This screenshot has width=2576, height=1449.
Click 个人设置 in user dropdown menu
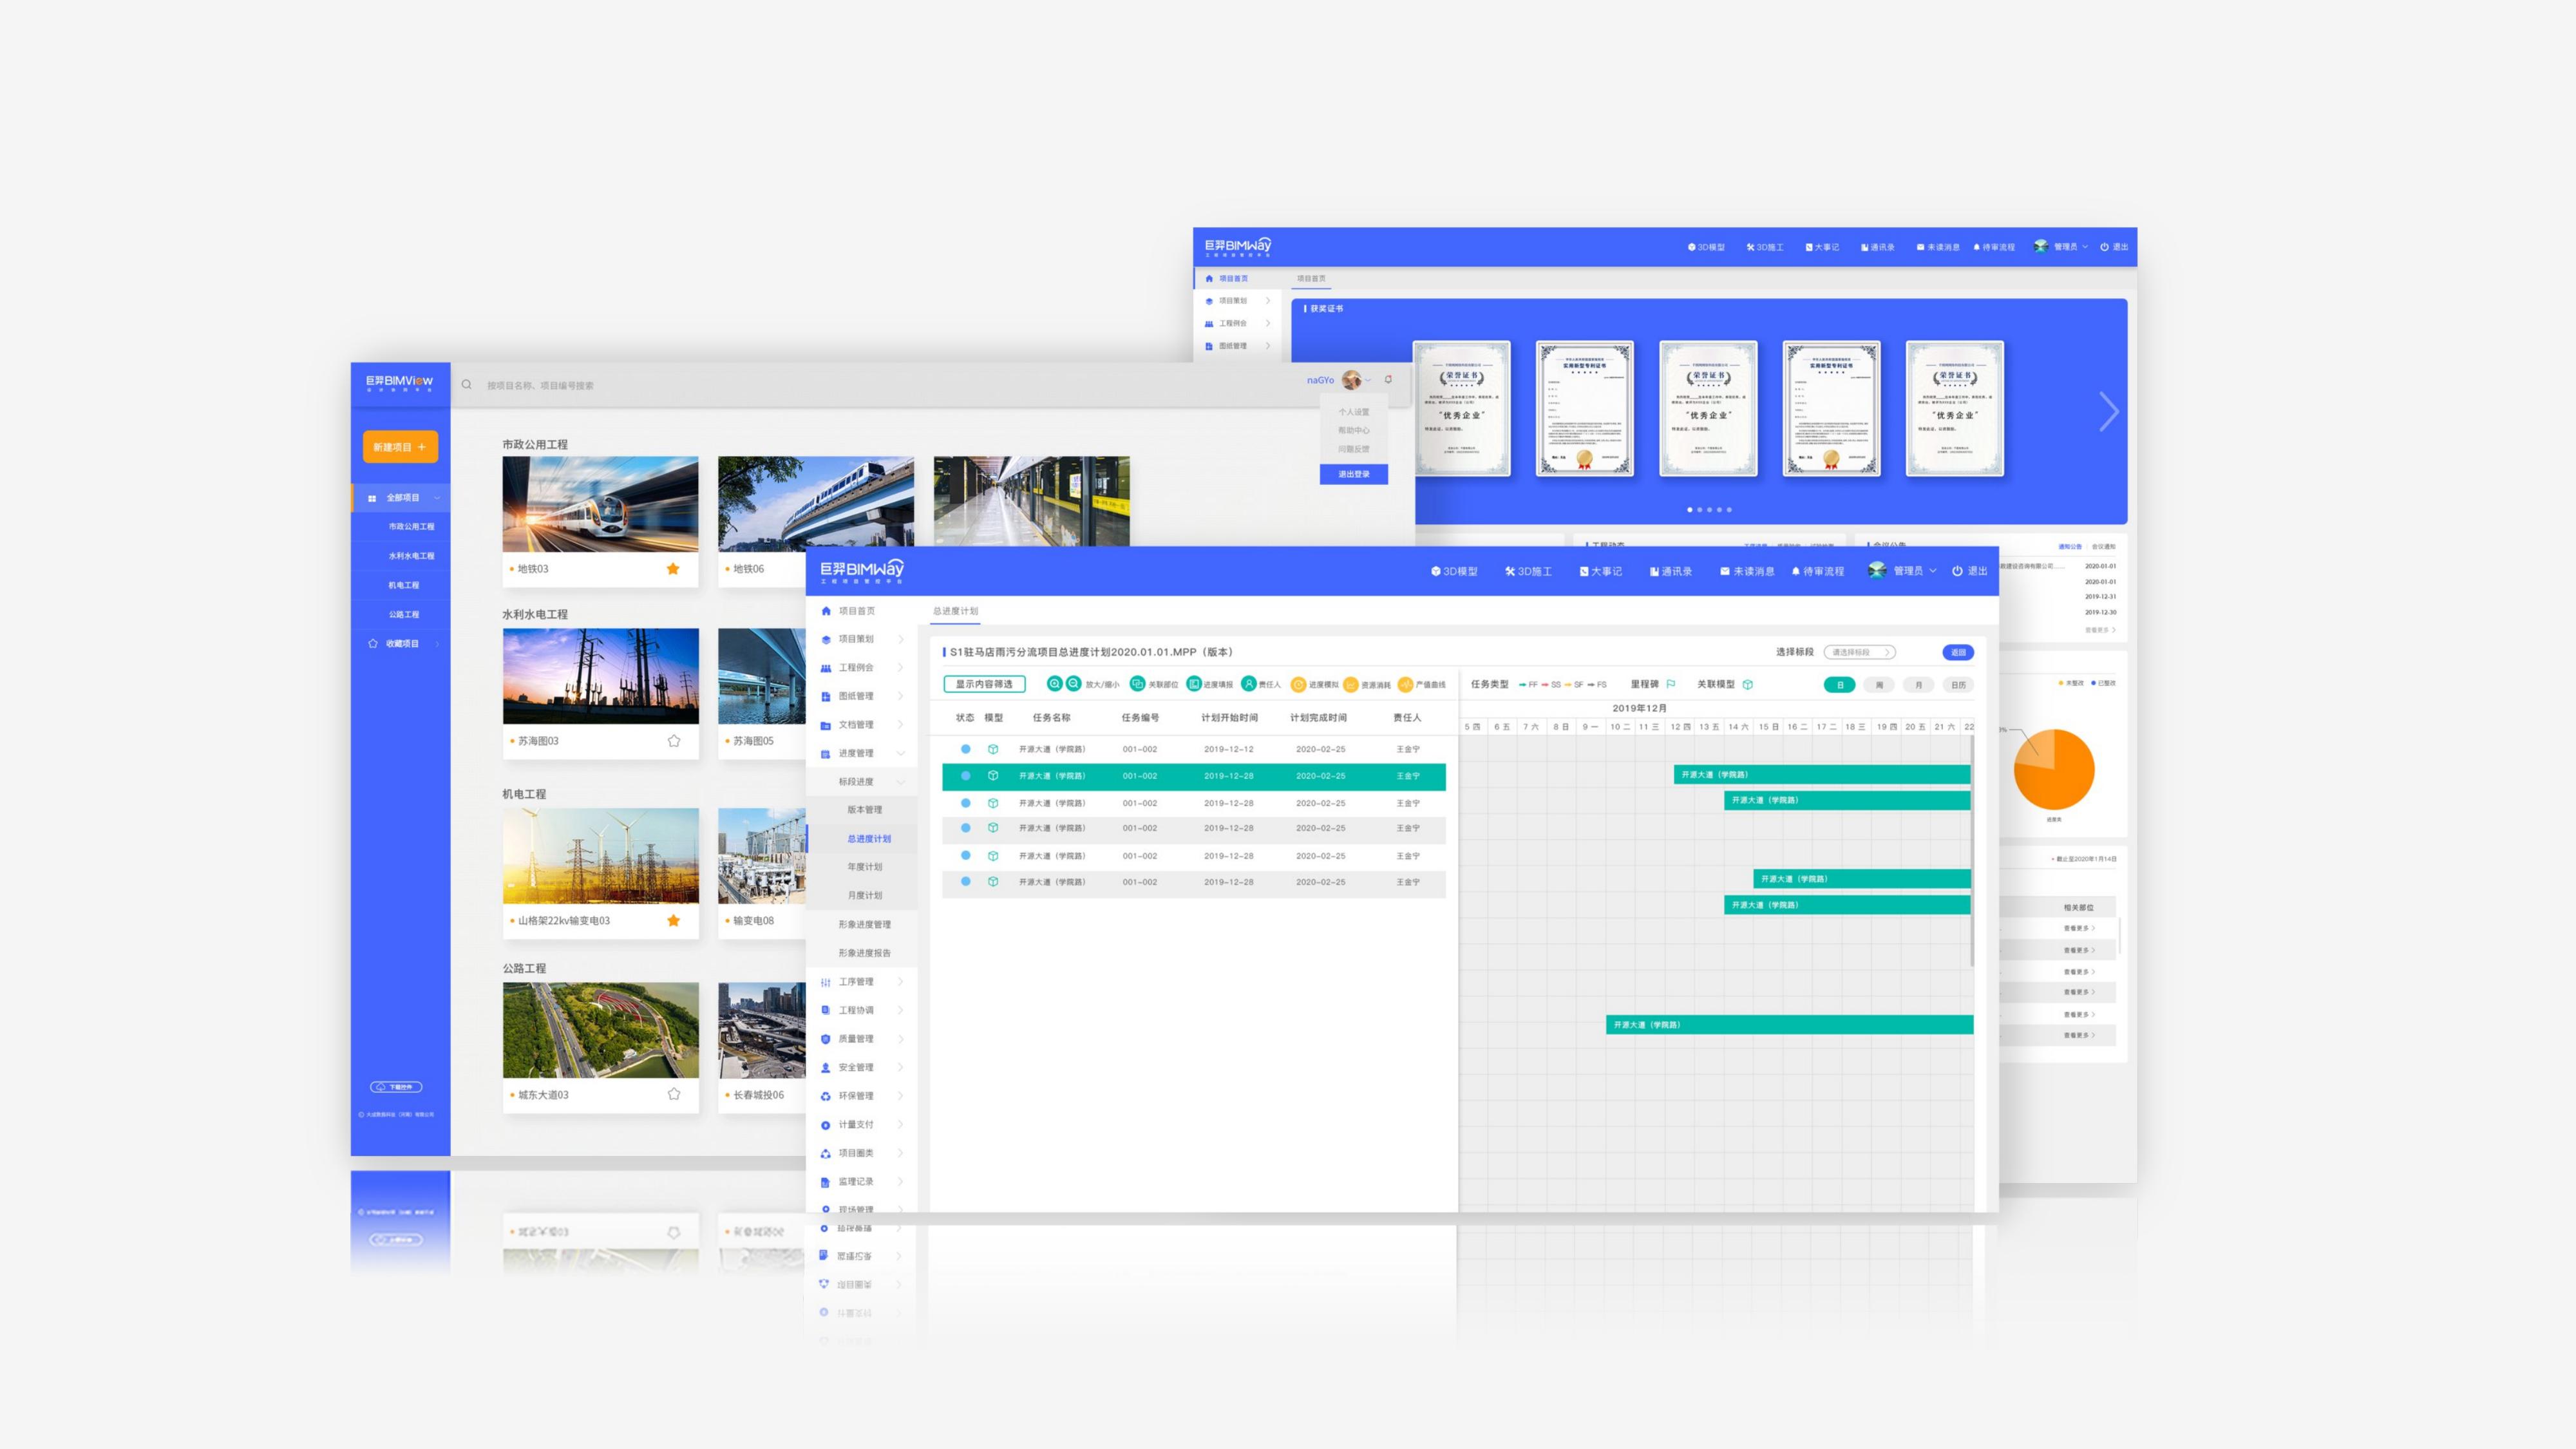pyautogui.click(x=1354, y=412)
